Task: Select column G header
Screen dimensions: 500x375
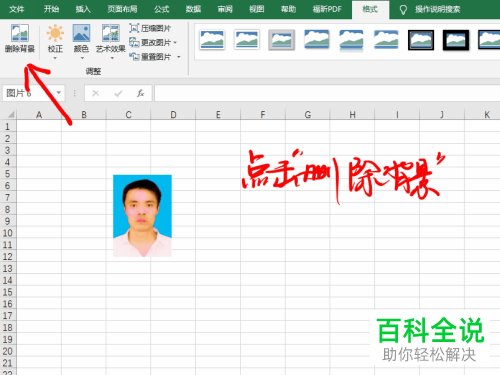Action: click(307, 115)
